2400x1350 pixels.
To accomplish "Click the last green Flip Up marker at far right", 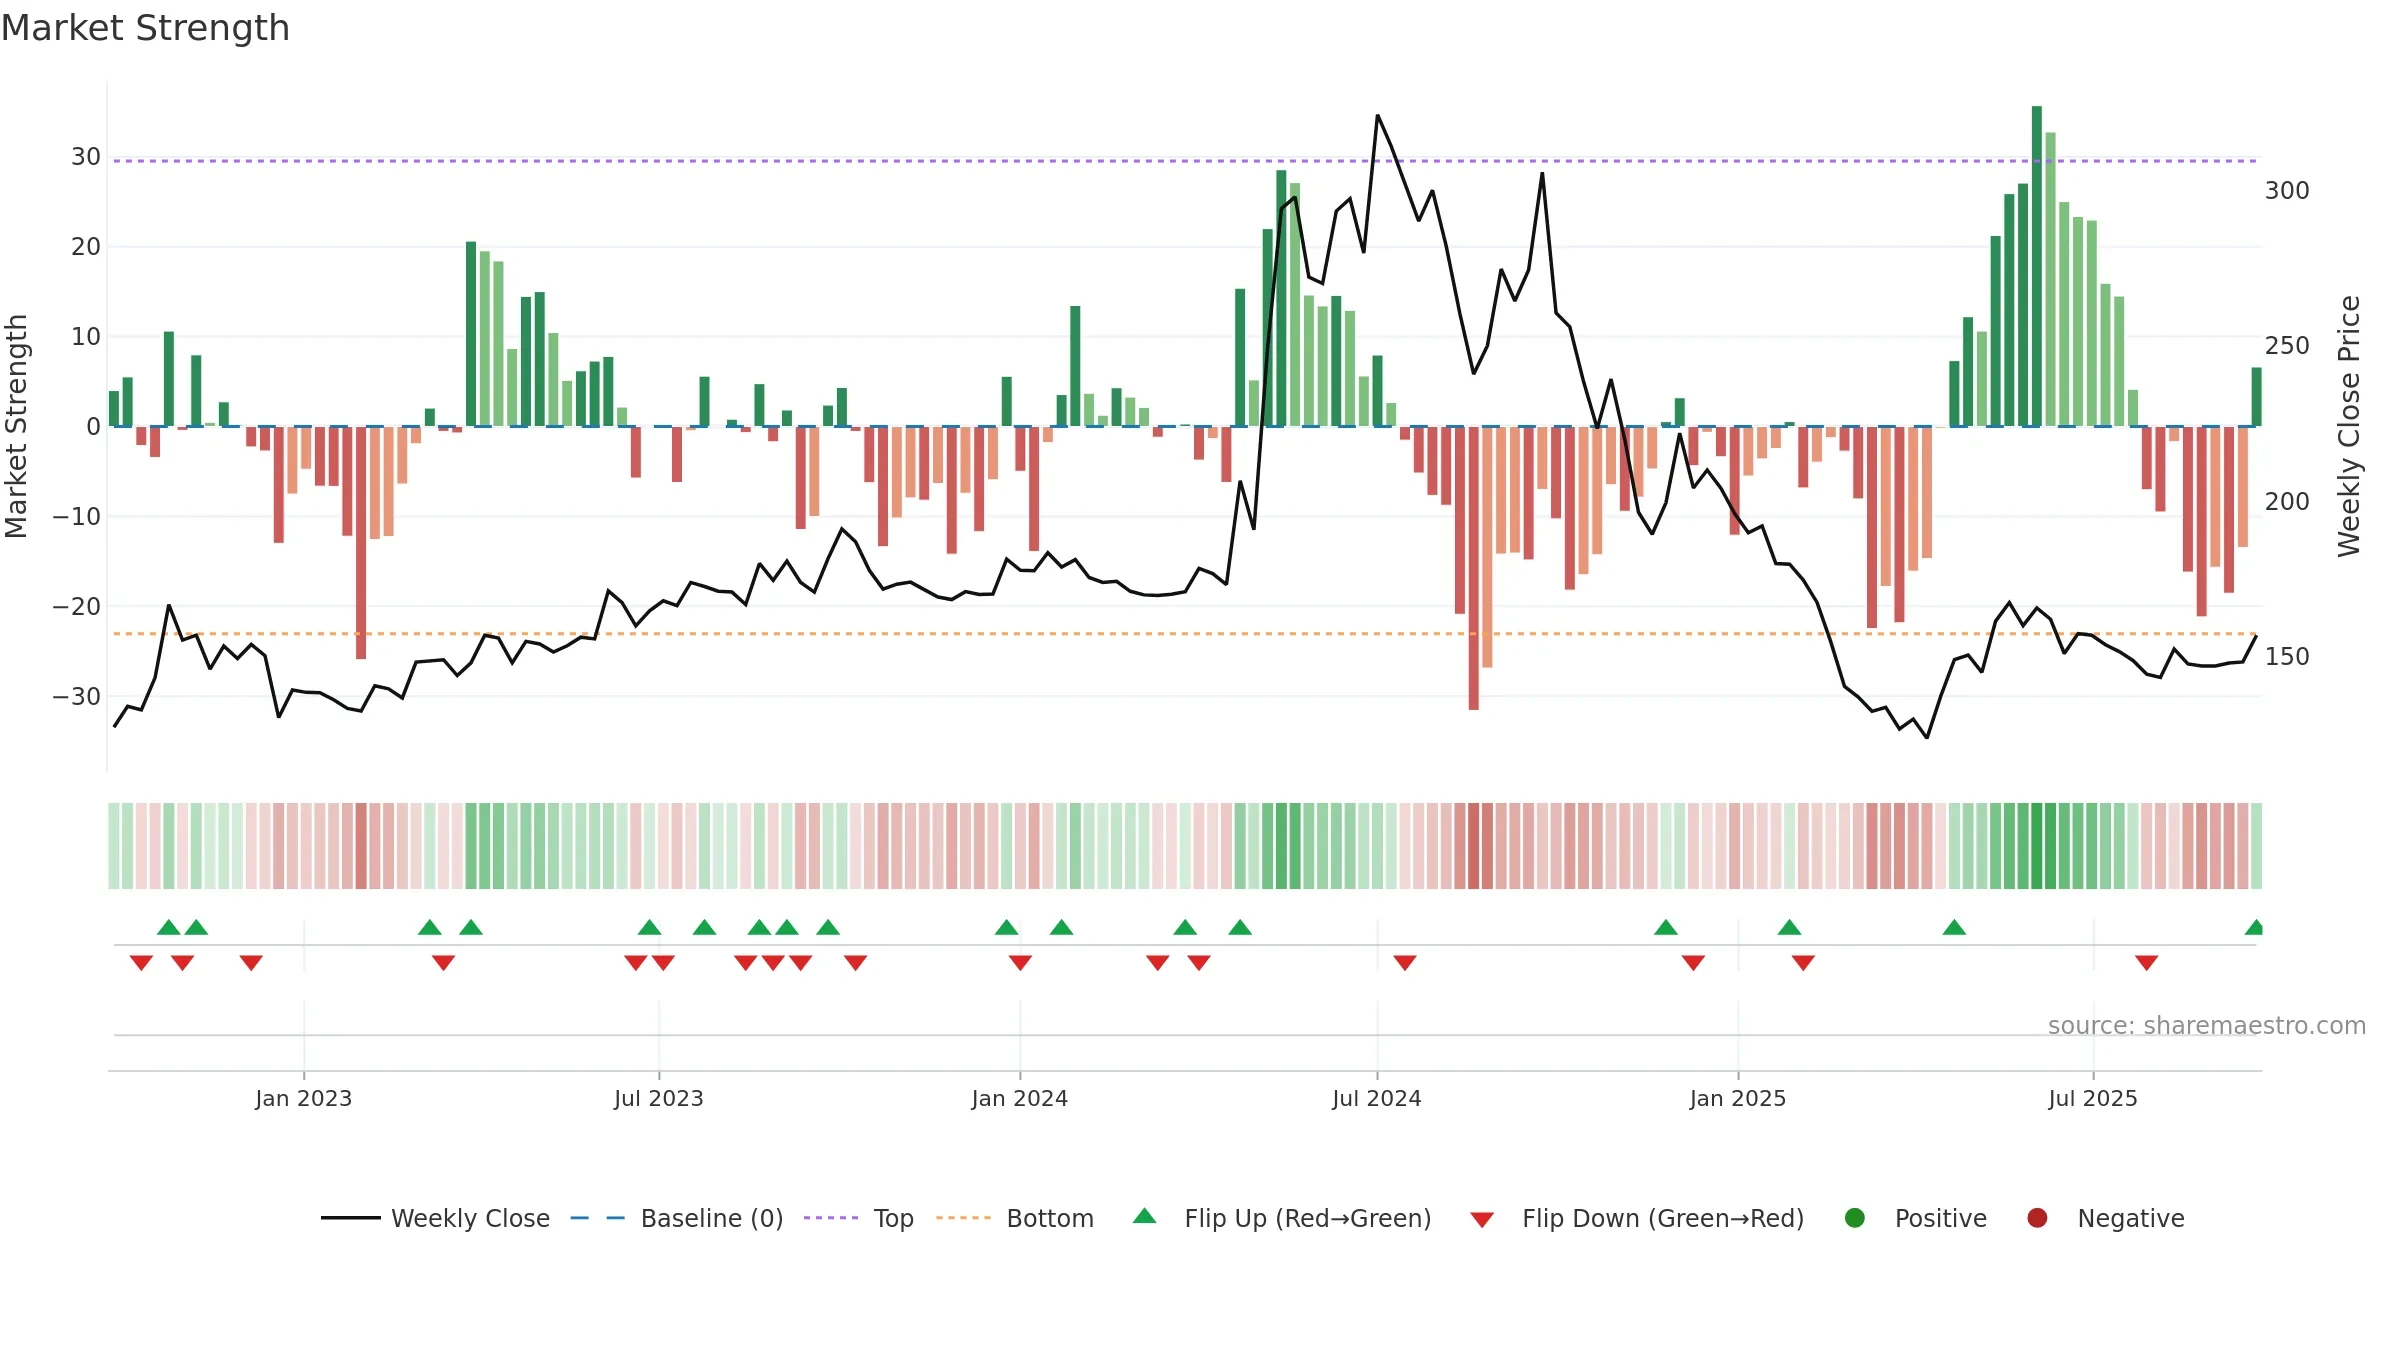I will point(2255,927).
